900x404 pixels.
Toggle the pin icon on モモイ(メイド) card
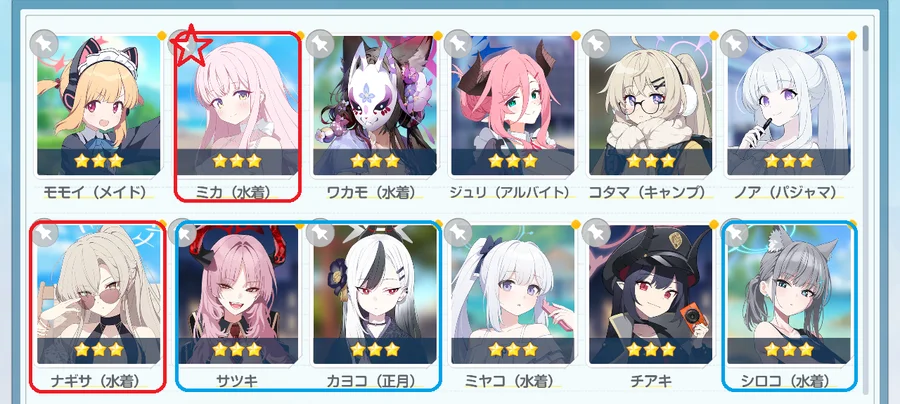click(45, 44)
